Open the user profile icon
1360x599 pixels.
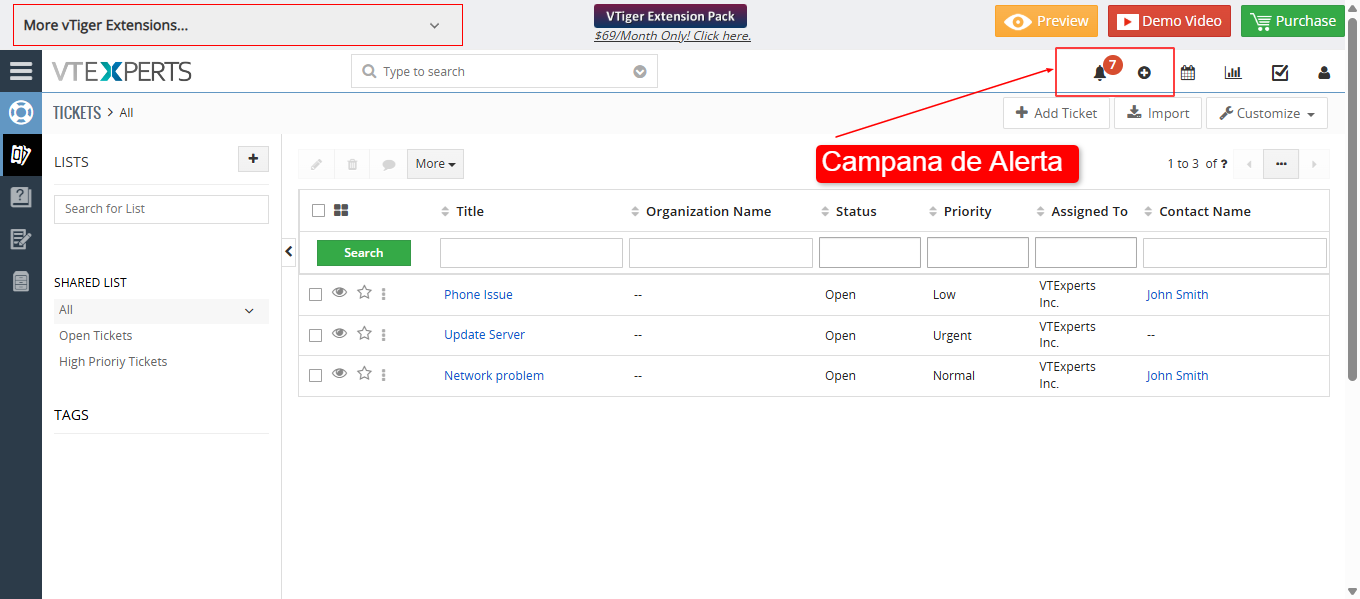1324,72
